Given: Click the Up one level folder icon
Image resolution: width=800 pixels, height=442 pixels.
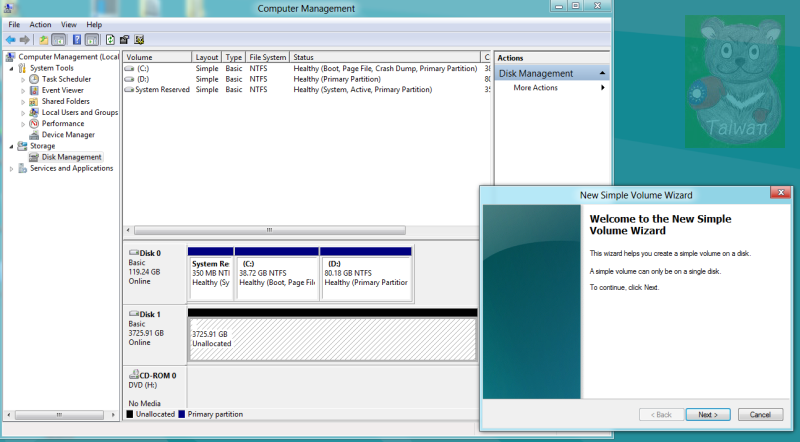Looking at the screenshot, I should pos(43,40).
